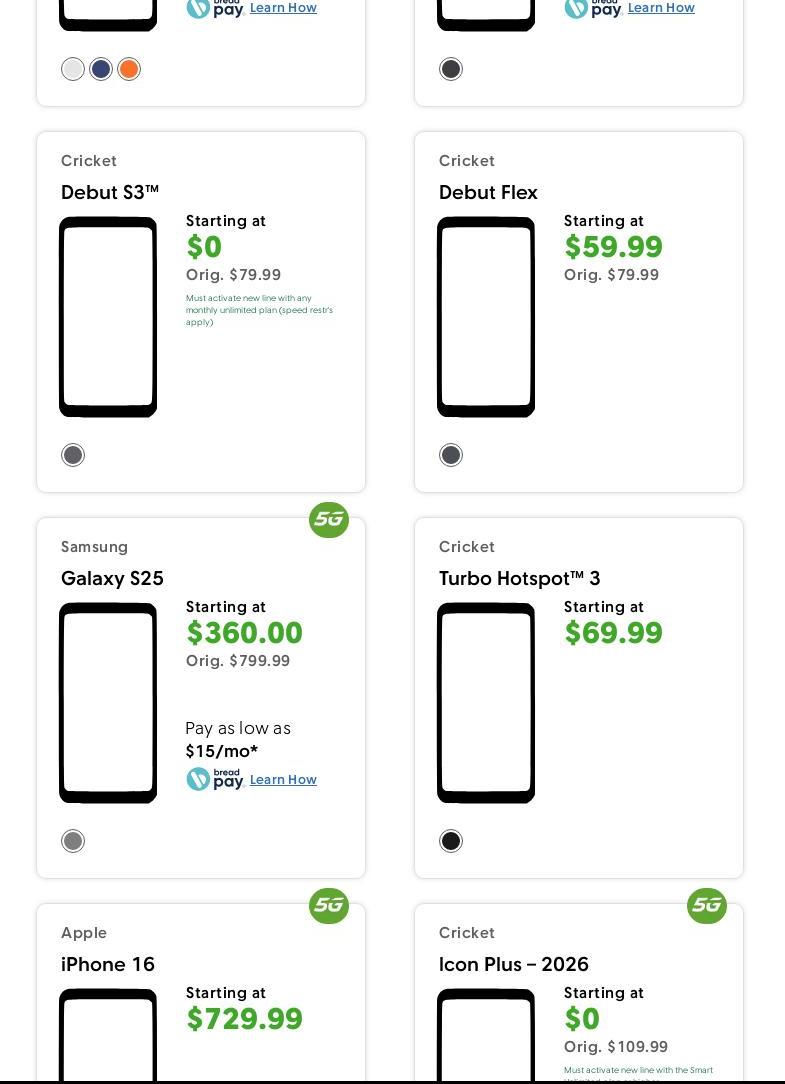Click the 5G badge on iPhone 16 card
Viewport: 785px width, 1084px height.
[329, 906]
